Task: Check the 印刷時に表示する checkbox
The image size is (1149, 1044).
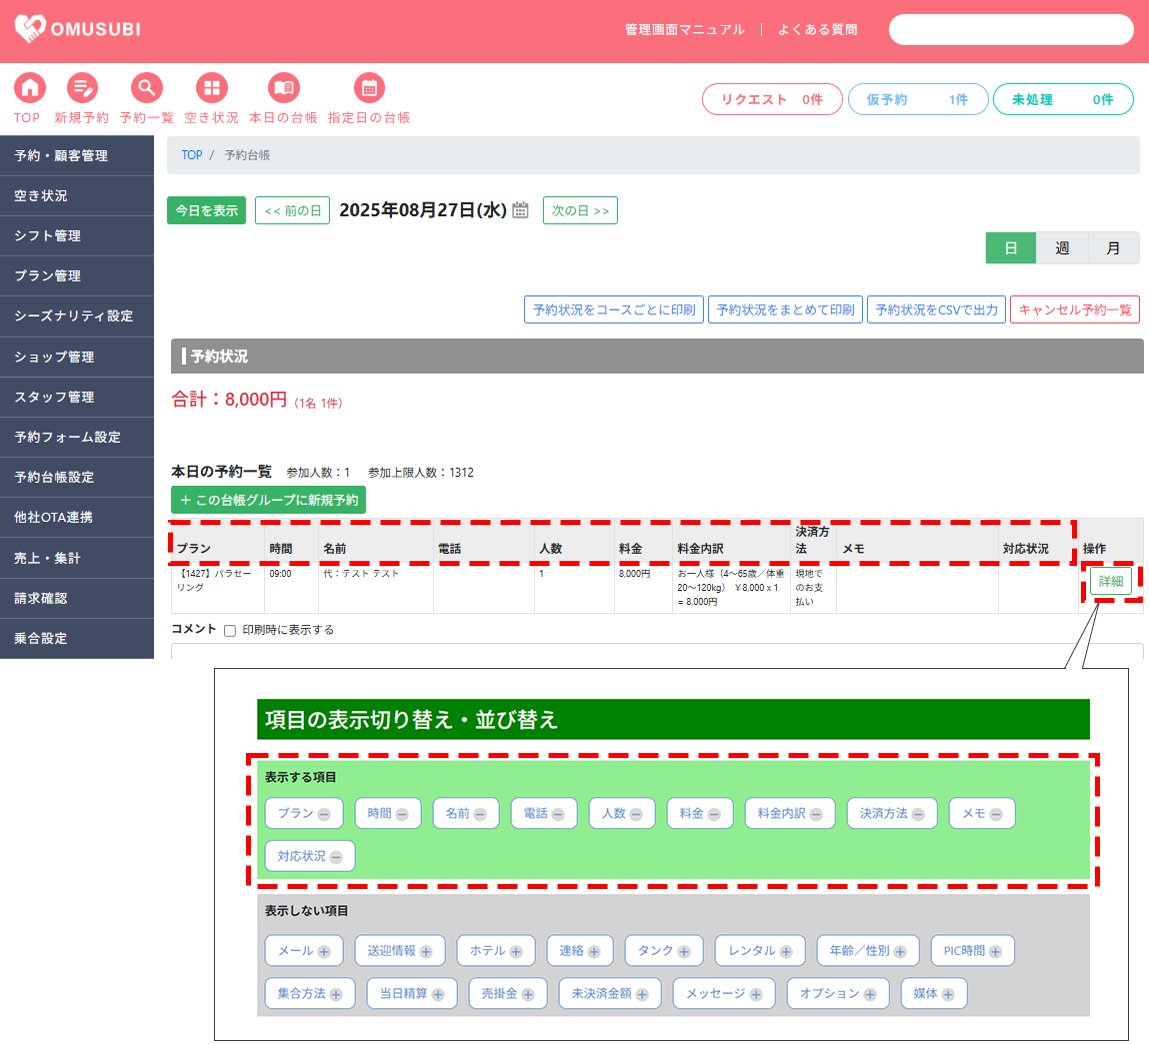Action: coord(230,631)
